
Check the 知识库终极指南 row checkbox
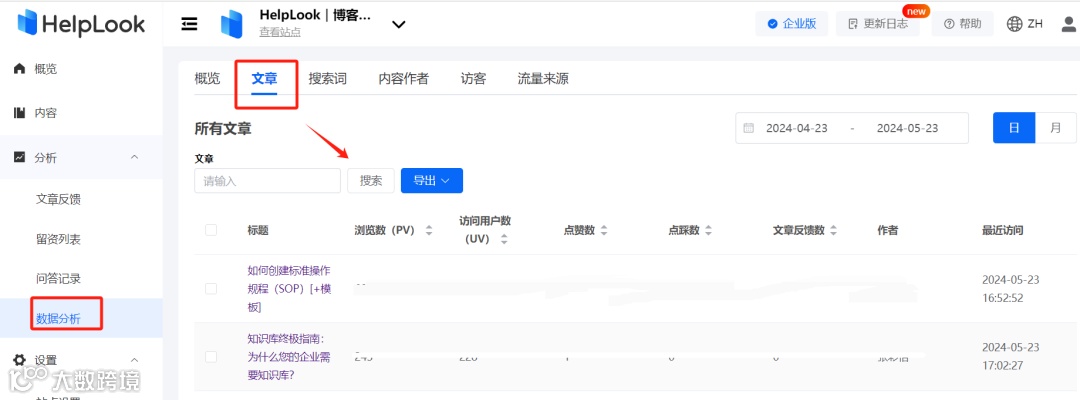tap(211, 357)
